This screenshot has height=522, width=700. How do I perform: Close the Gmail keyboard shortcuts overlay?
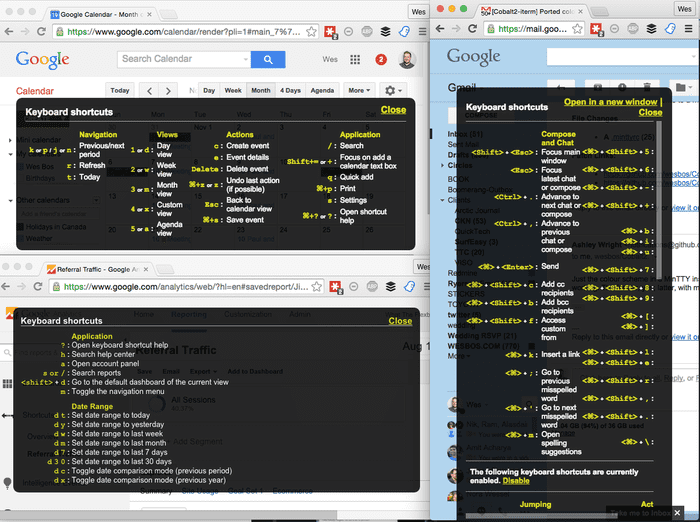click(650, 113)
